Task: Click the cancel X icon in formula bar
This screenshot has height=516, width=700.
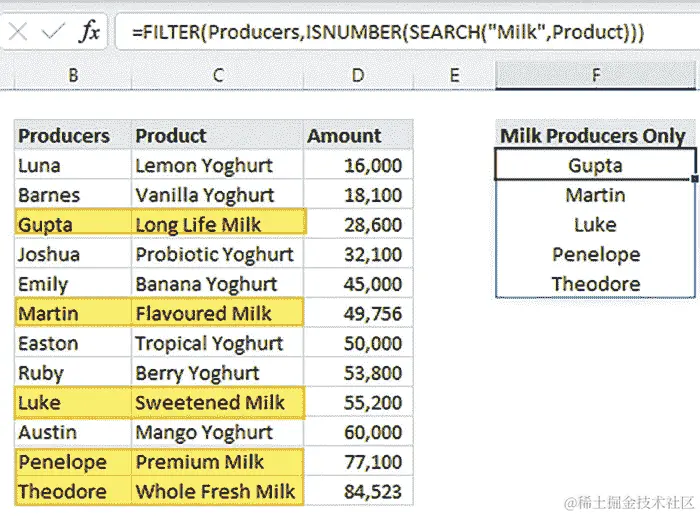Action: pyautogui.click(x=18, y=32)
